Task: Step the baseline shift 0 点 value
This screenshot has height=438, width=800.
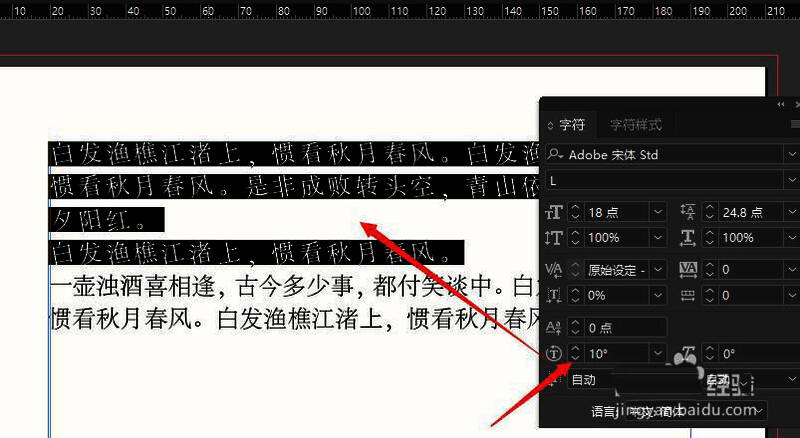Action: coord(575,327)
